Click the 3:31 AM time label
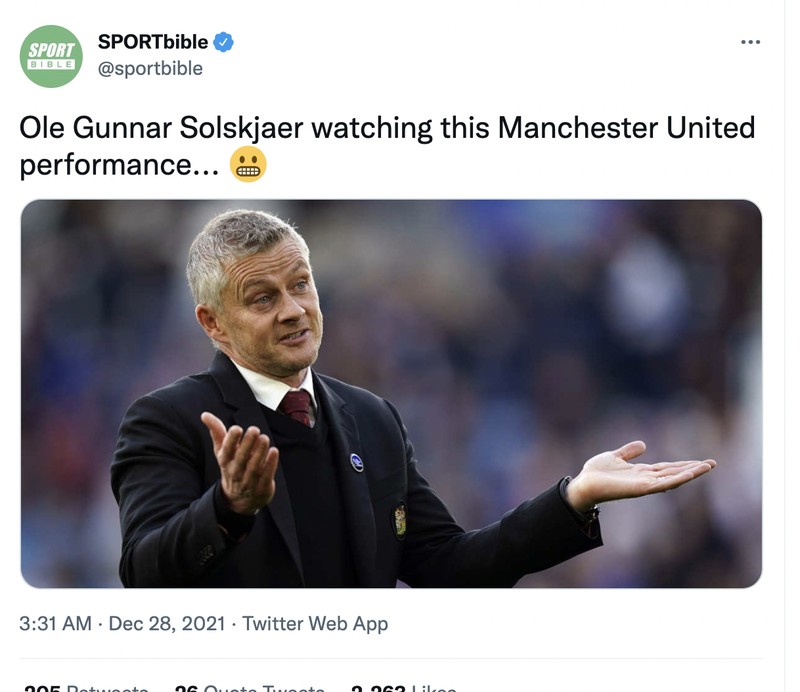Image resolution: width=800 pixels, height=692 pixels. tap(56, 624)
